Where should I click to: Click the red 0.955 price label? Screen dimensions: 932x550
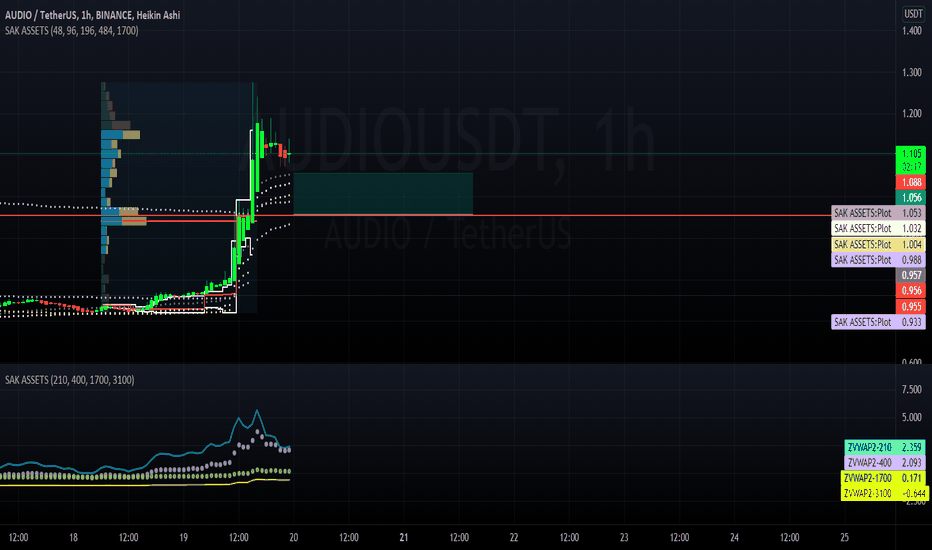911,307
